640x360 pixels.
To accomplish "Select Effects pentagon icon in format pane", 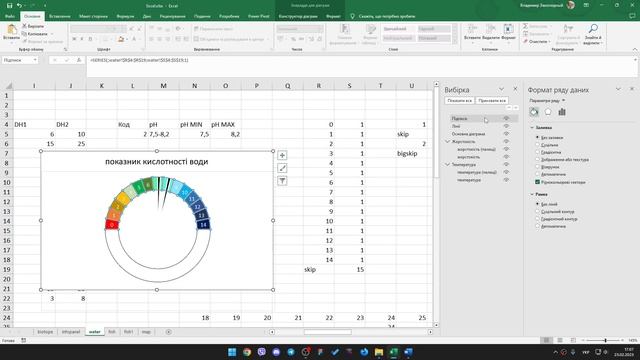I will 548,112.
